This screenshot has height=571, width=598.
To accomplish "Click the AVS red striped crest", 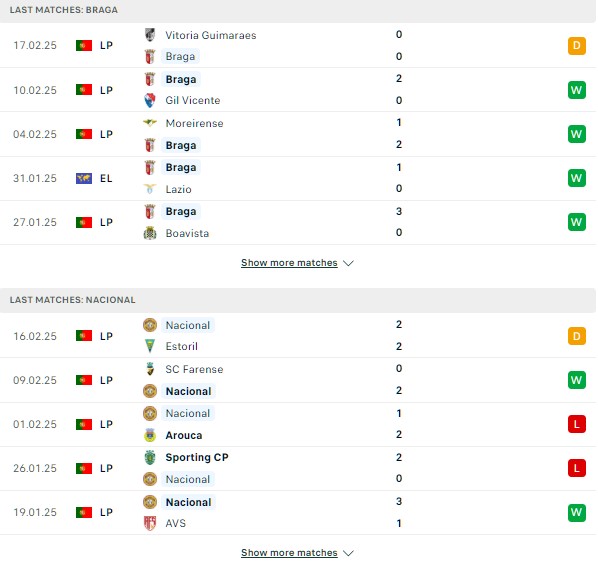I will pyautogui.click(x=150, y=523).
